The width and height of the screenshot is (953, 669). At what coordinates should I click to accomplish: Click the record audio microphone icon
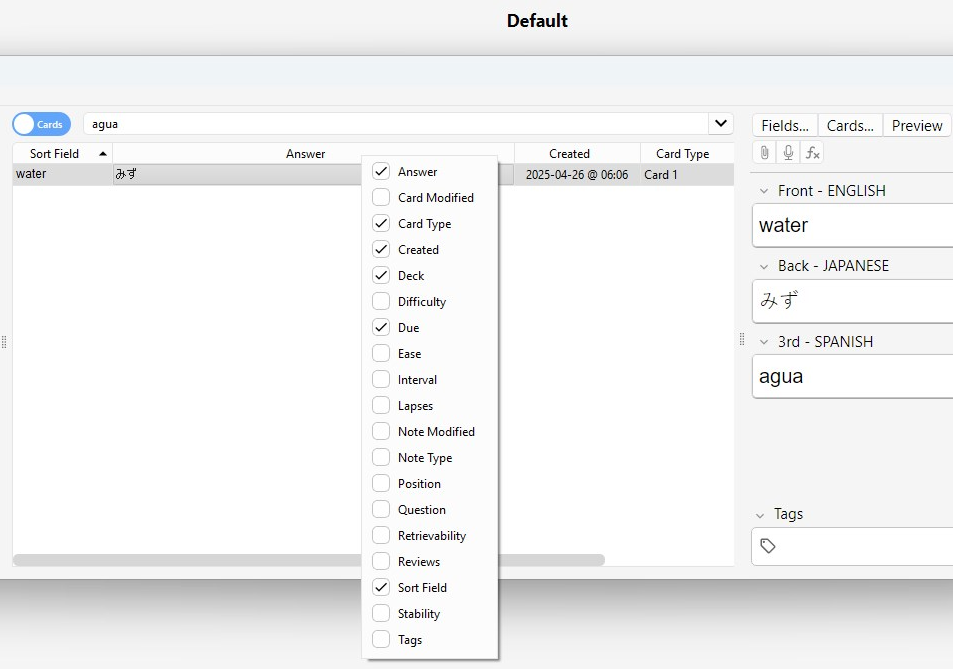click(x=788, y=153)
